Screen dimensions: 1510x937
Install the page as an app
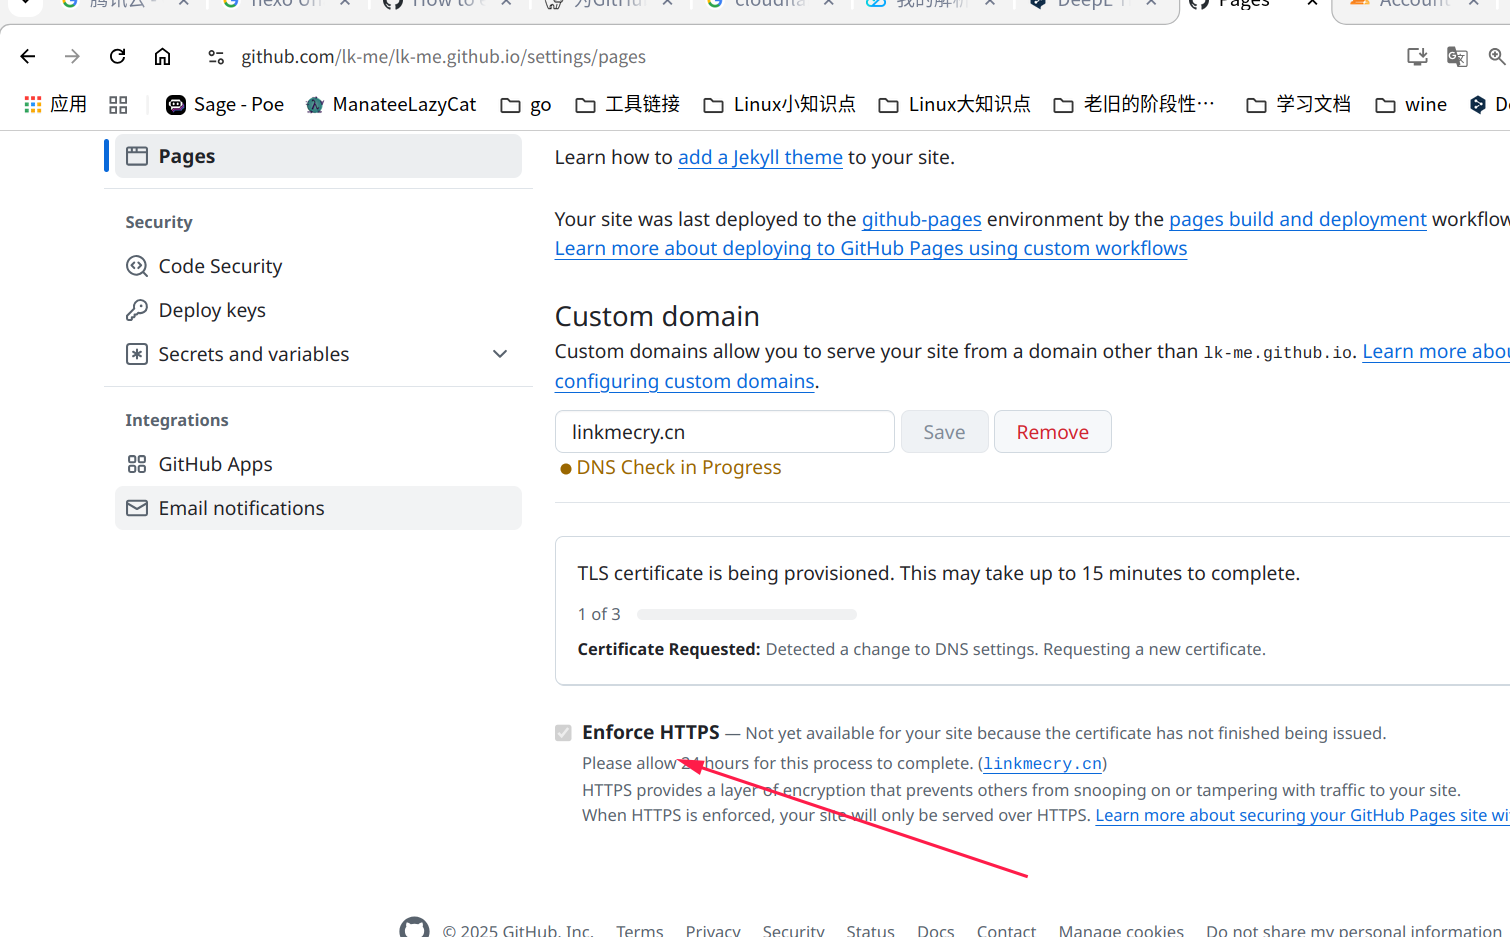1417,57
